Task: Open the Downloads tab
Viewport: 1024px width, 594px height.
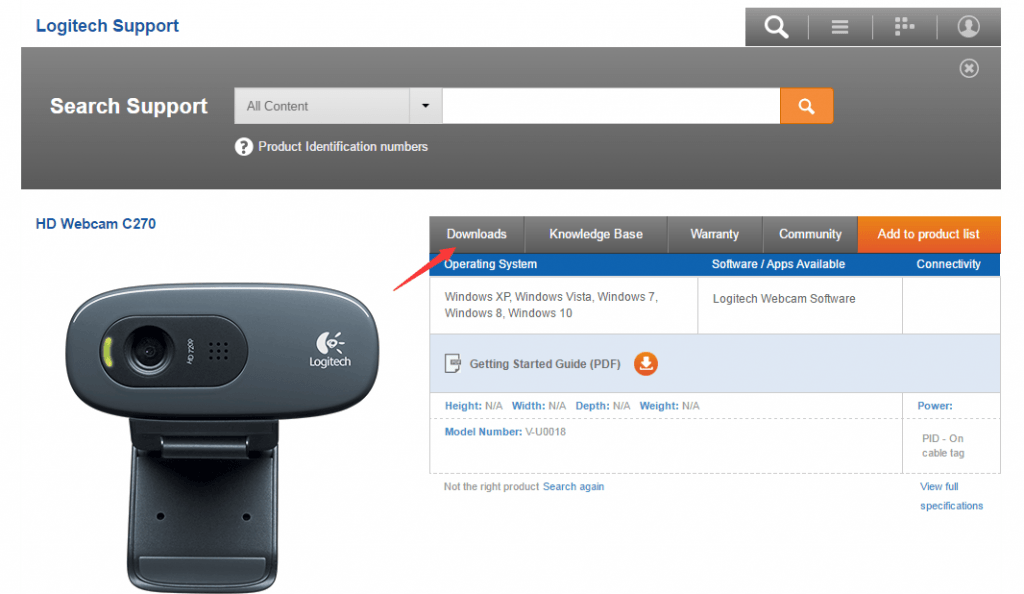Action: pyautogui.click(x=476, y=234)
